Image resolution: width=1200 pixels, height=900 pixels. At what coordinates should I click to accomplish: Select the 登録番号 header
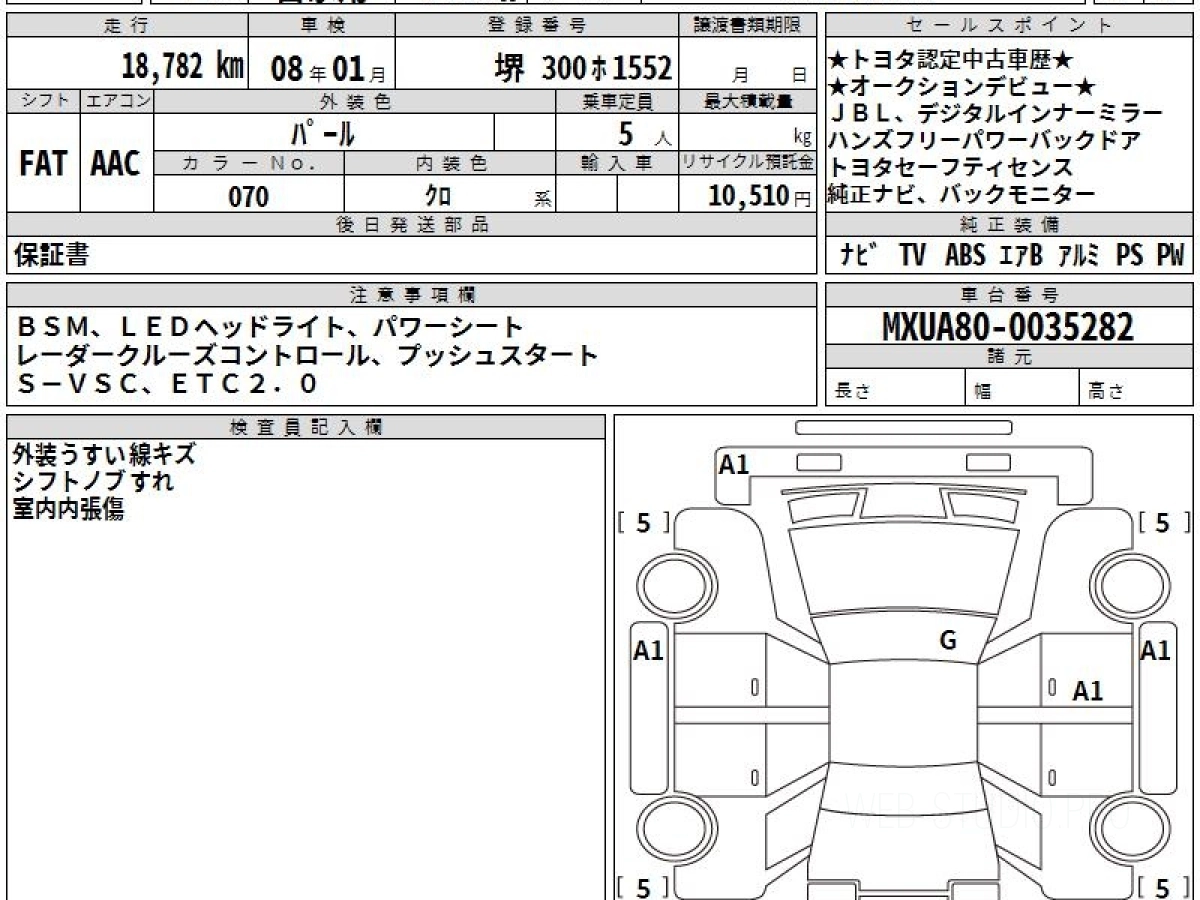(537, 26)
